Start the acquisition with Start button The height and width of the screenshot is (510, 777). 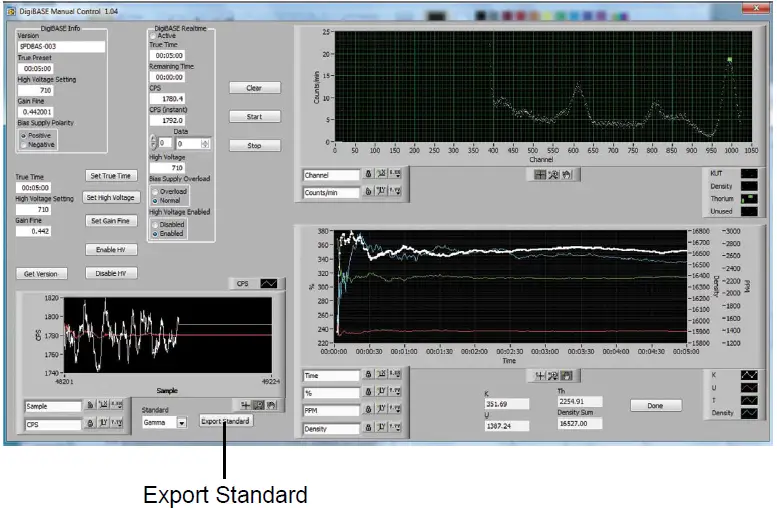(x=255, y=116)
